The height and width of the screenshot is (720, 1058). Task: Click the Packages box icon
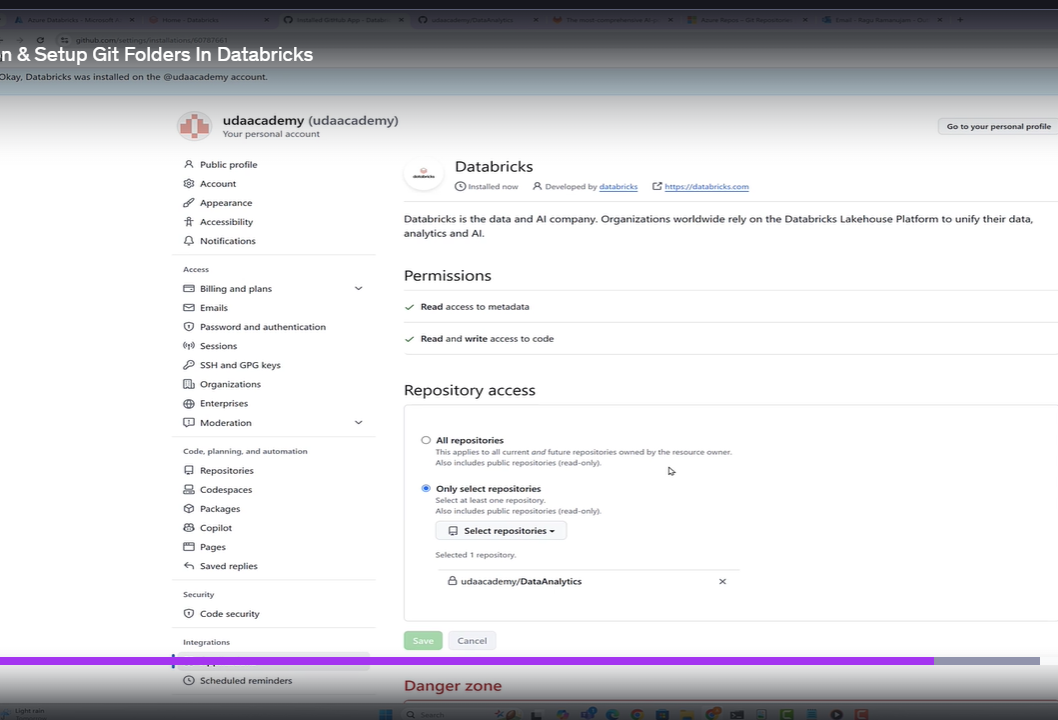pyautogui.click(x=189, y=509)
